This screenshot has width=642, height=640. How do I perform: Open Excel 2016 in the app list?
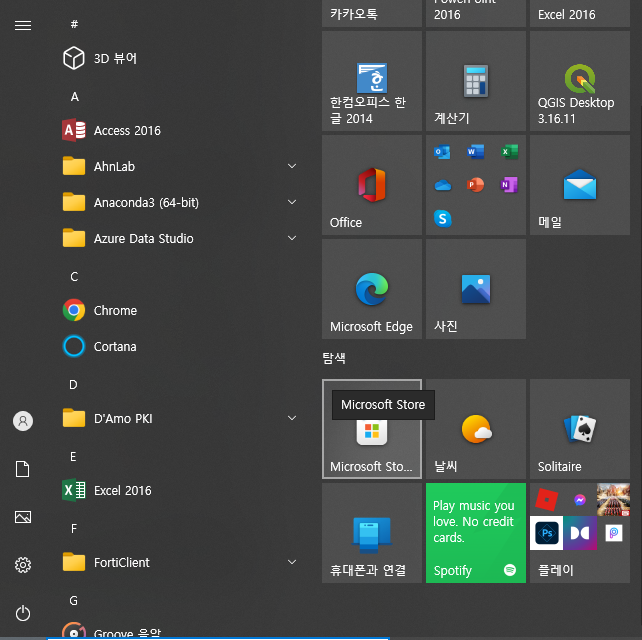[x=178, y=490]
